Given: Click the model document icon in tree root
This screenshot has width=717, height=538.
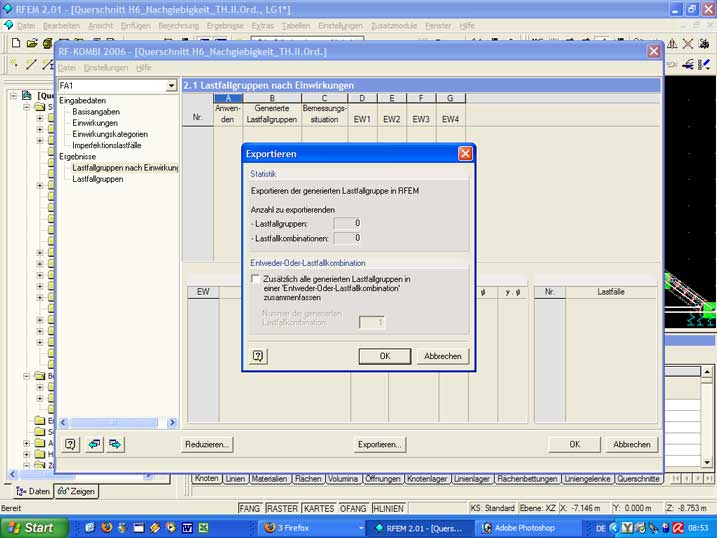Looking at the screenshot, I should pos(27,95).
